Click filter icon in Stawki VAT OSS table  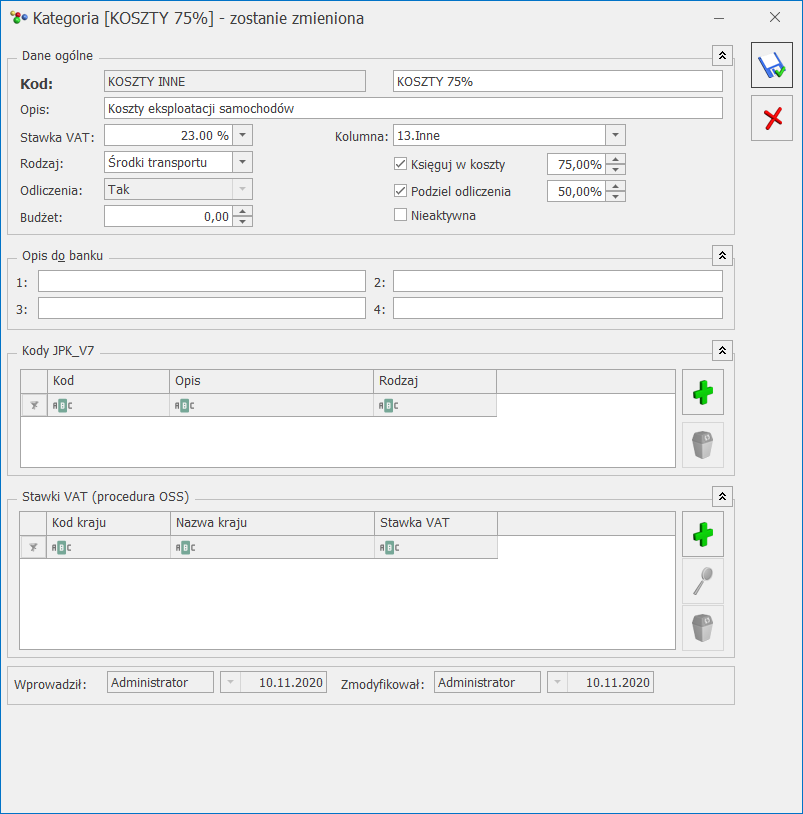(33, 547)
